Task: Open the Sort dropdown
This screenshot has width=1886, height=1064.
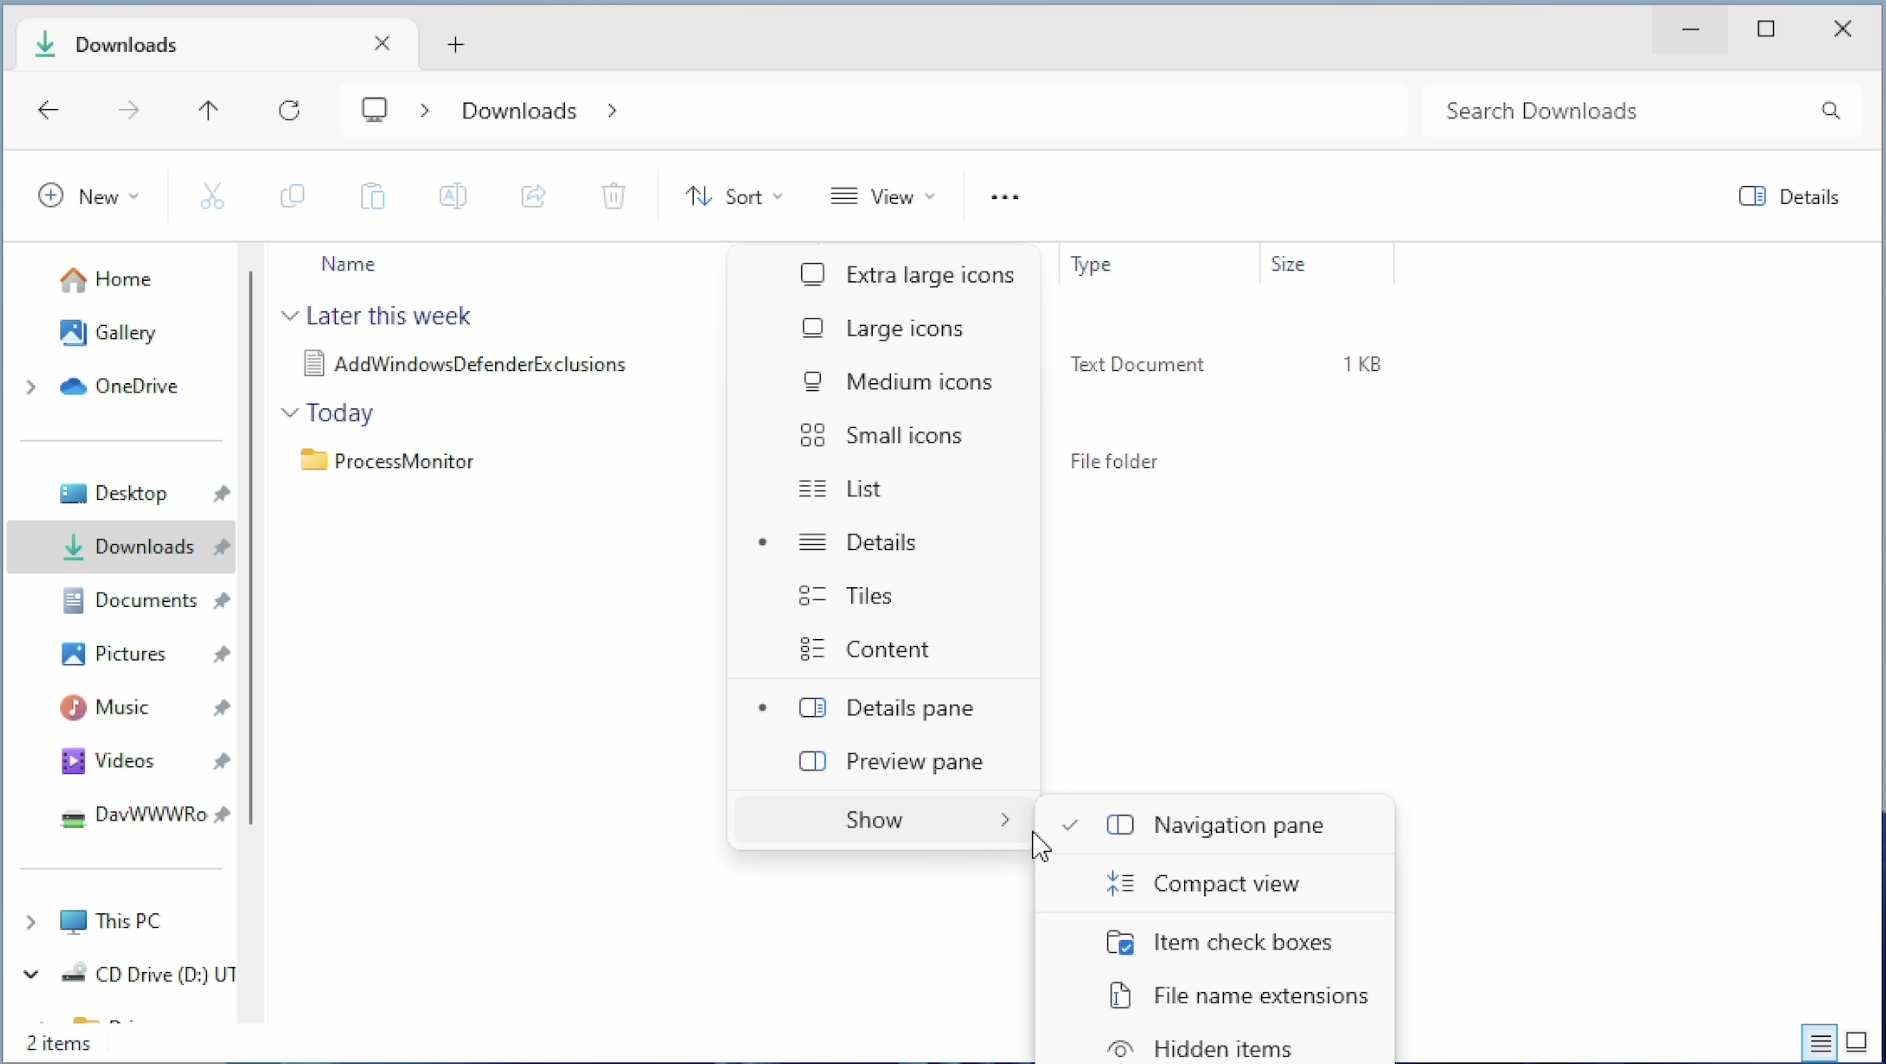Action: 735,196
